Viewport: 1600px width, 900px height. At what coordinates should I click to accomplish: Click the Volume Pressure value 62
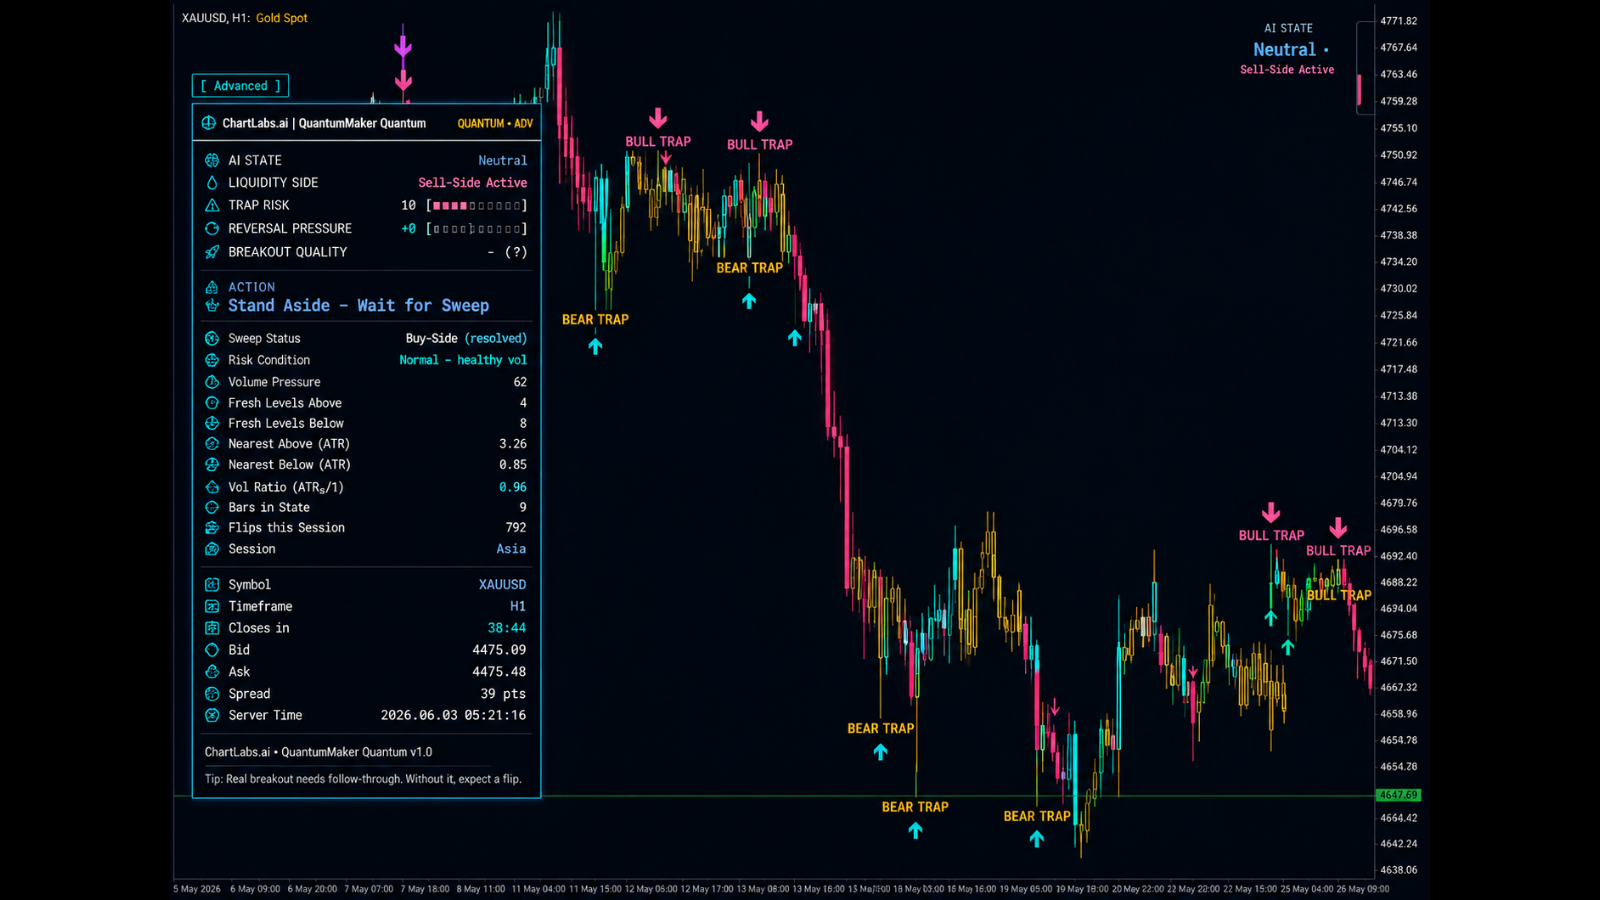520,382
